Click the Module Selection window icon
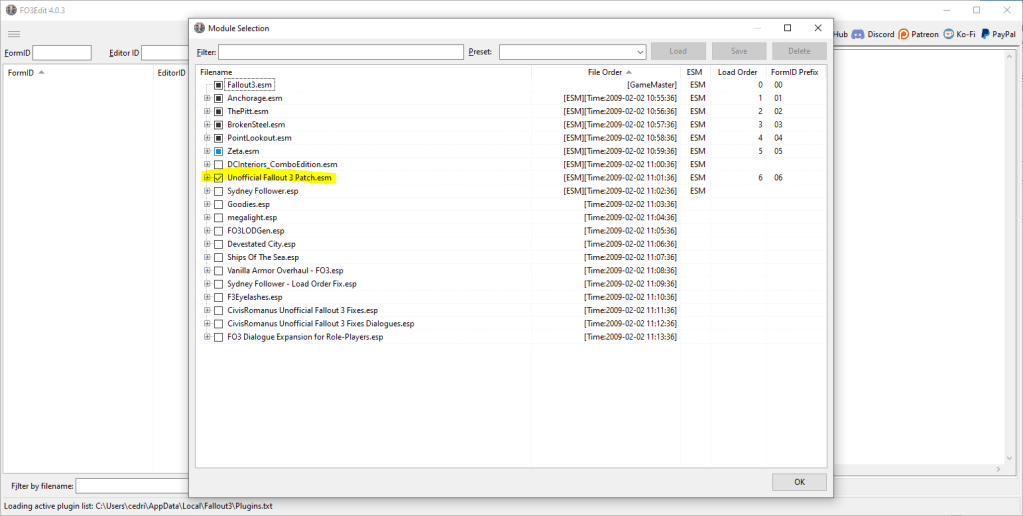1023x516 pixels. [199, 28]
